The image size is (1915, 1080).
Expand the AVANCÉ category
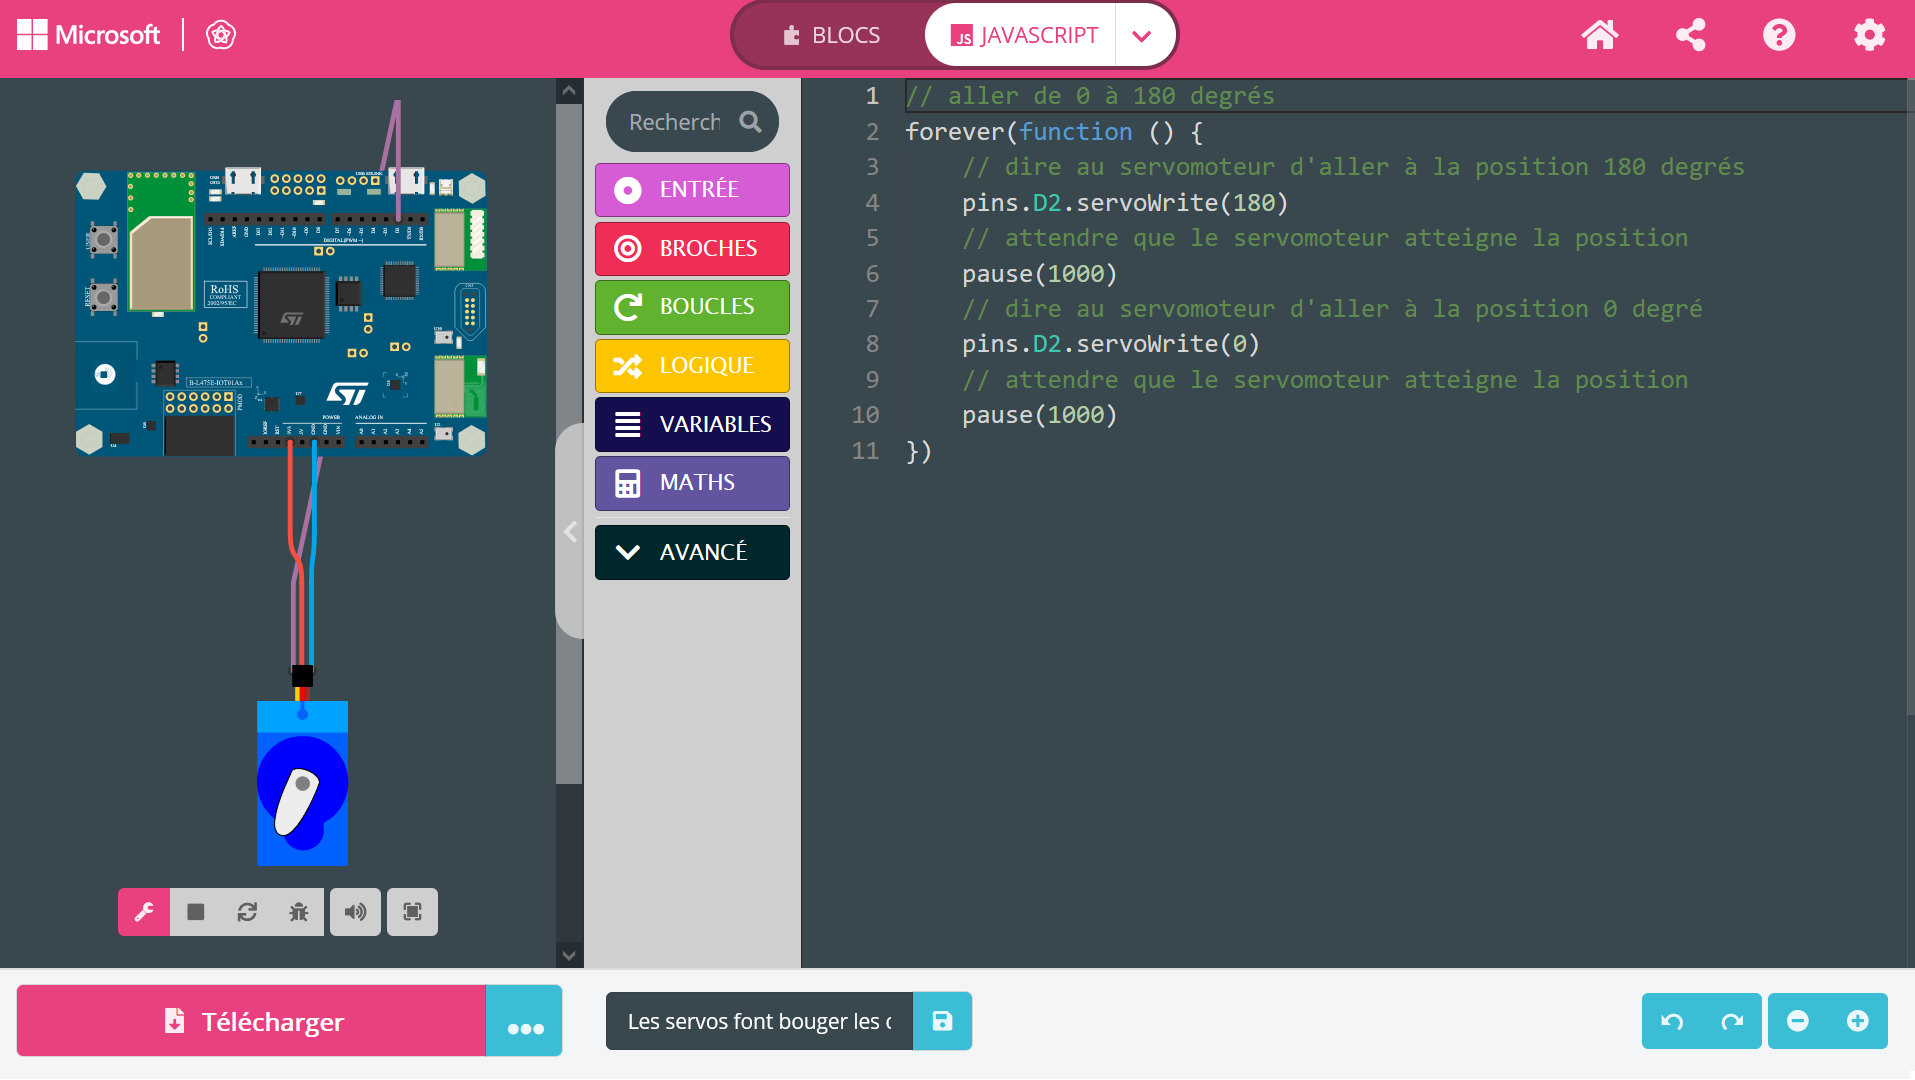[x=692, y=552]
